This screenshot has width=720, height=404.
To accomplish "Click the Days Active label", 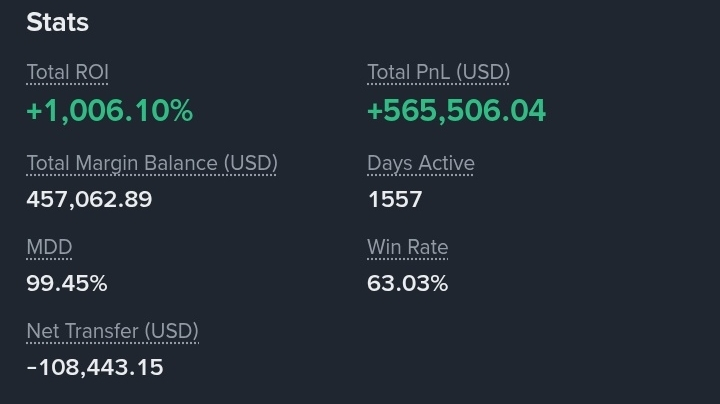I will tap(420, 163).
